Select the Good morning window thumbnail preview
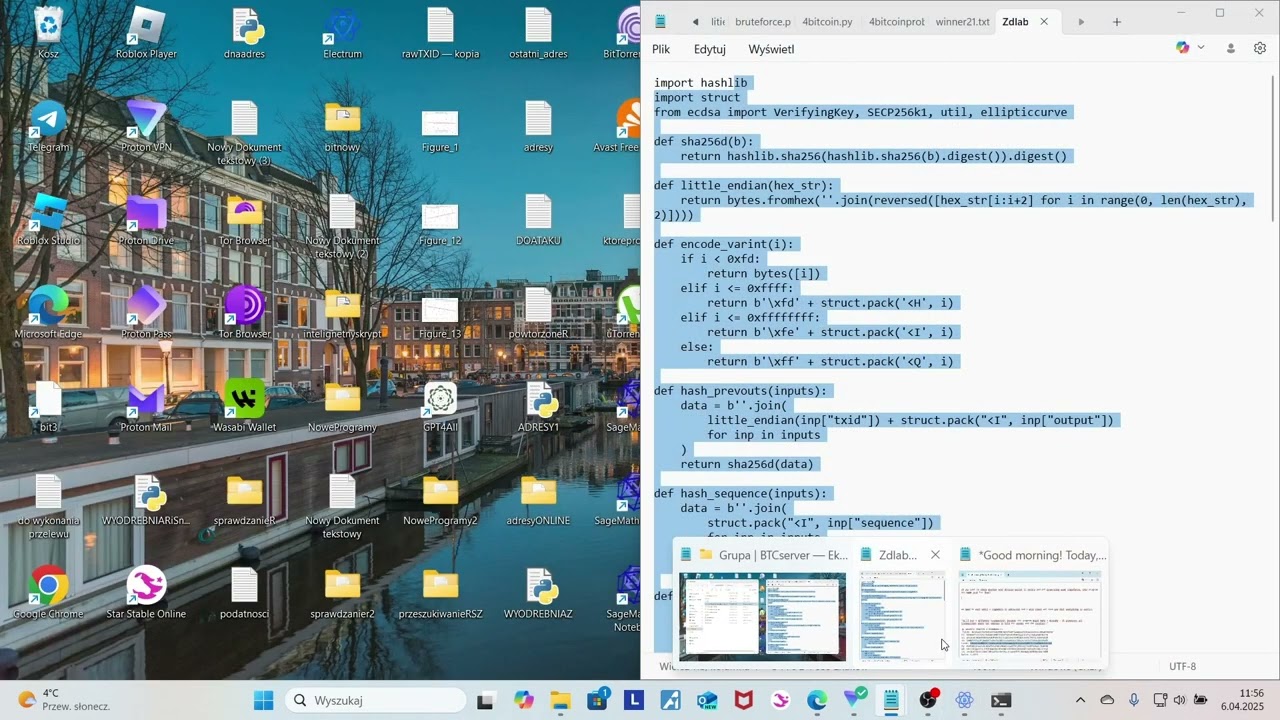Image resolution: width=1280 pixels, height=720 pixels. point(1030,615)
